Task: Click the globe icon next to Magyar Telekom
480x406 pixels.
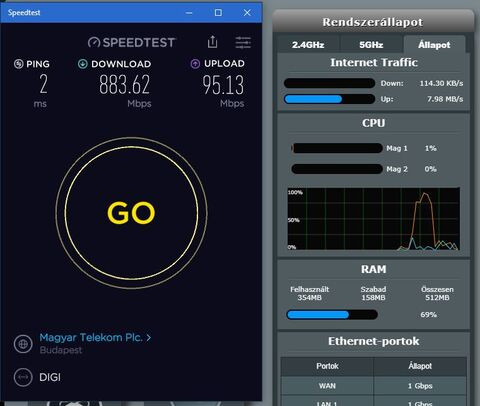Action: [23, 344]
